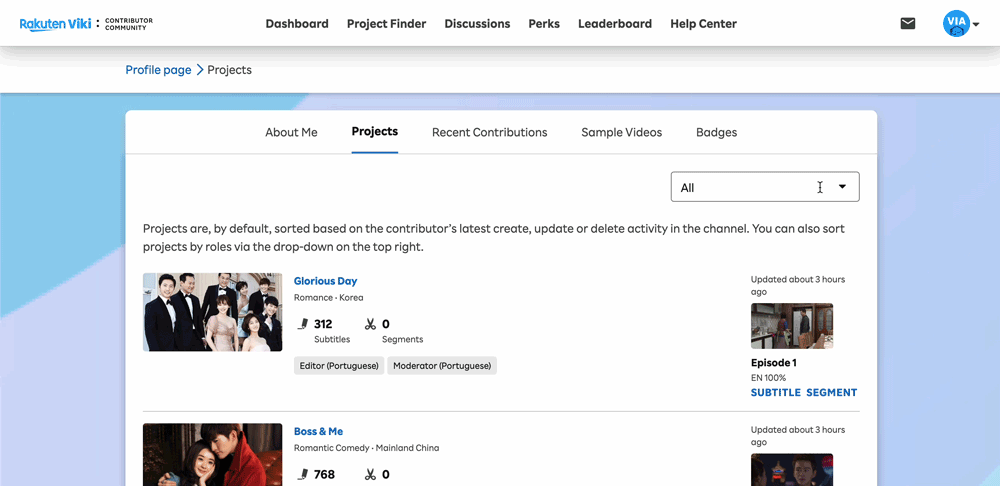Click the dropdown arrow in the All filter

(842, 187)
